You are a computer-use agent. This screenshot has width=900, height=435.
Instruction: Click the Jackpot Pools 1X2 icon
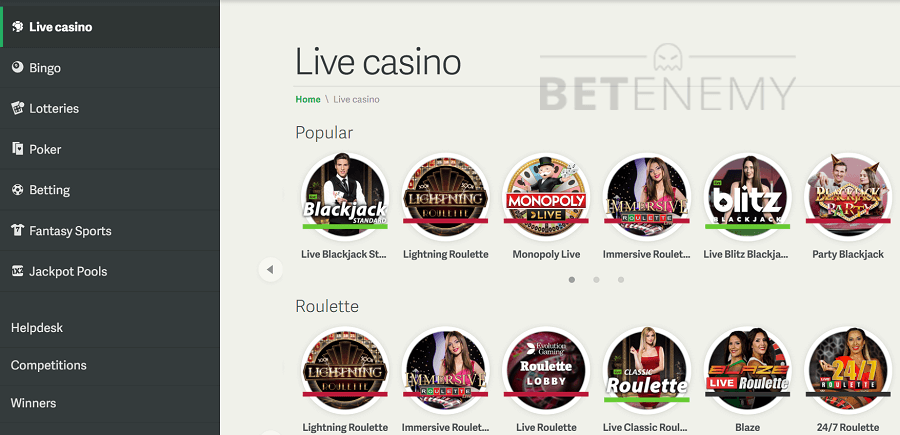pos(17,271)
